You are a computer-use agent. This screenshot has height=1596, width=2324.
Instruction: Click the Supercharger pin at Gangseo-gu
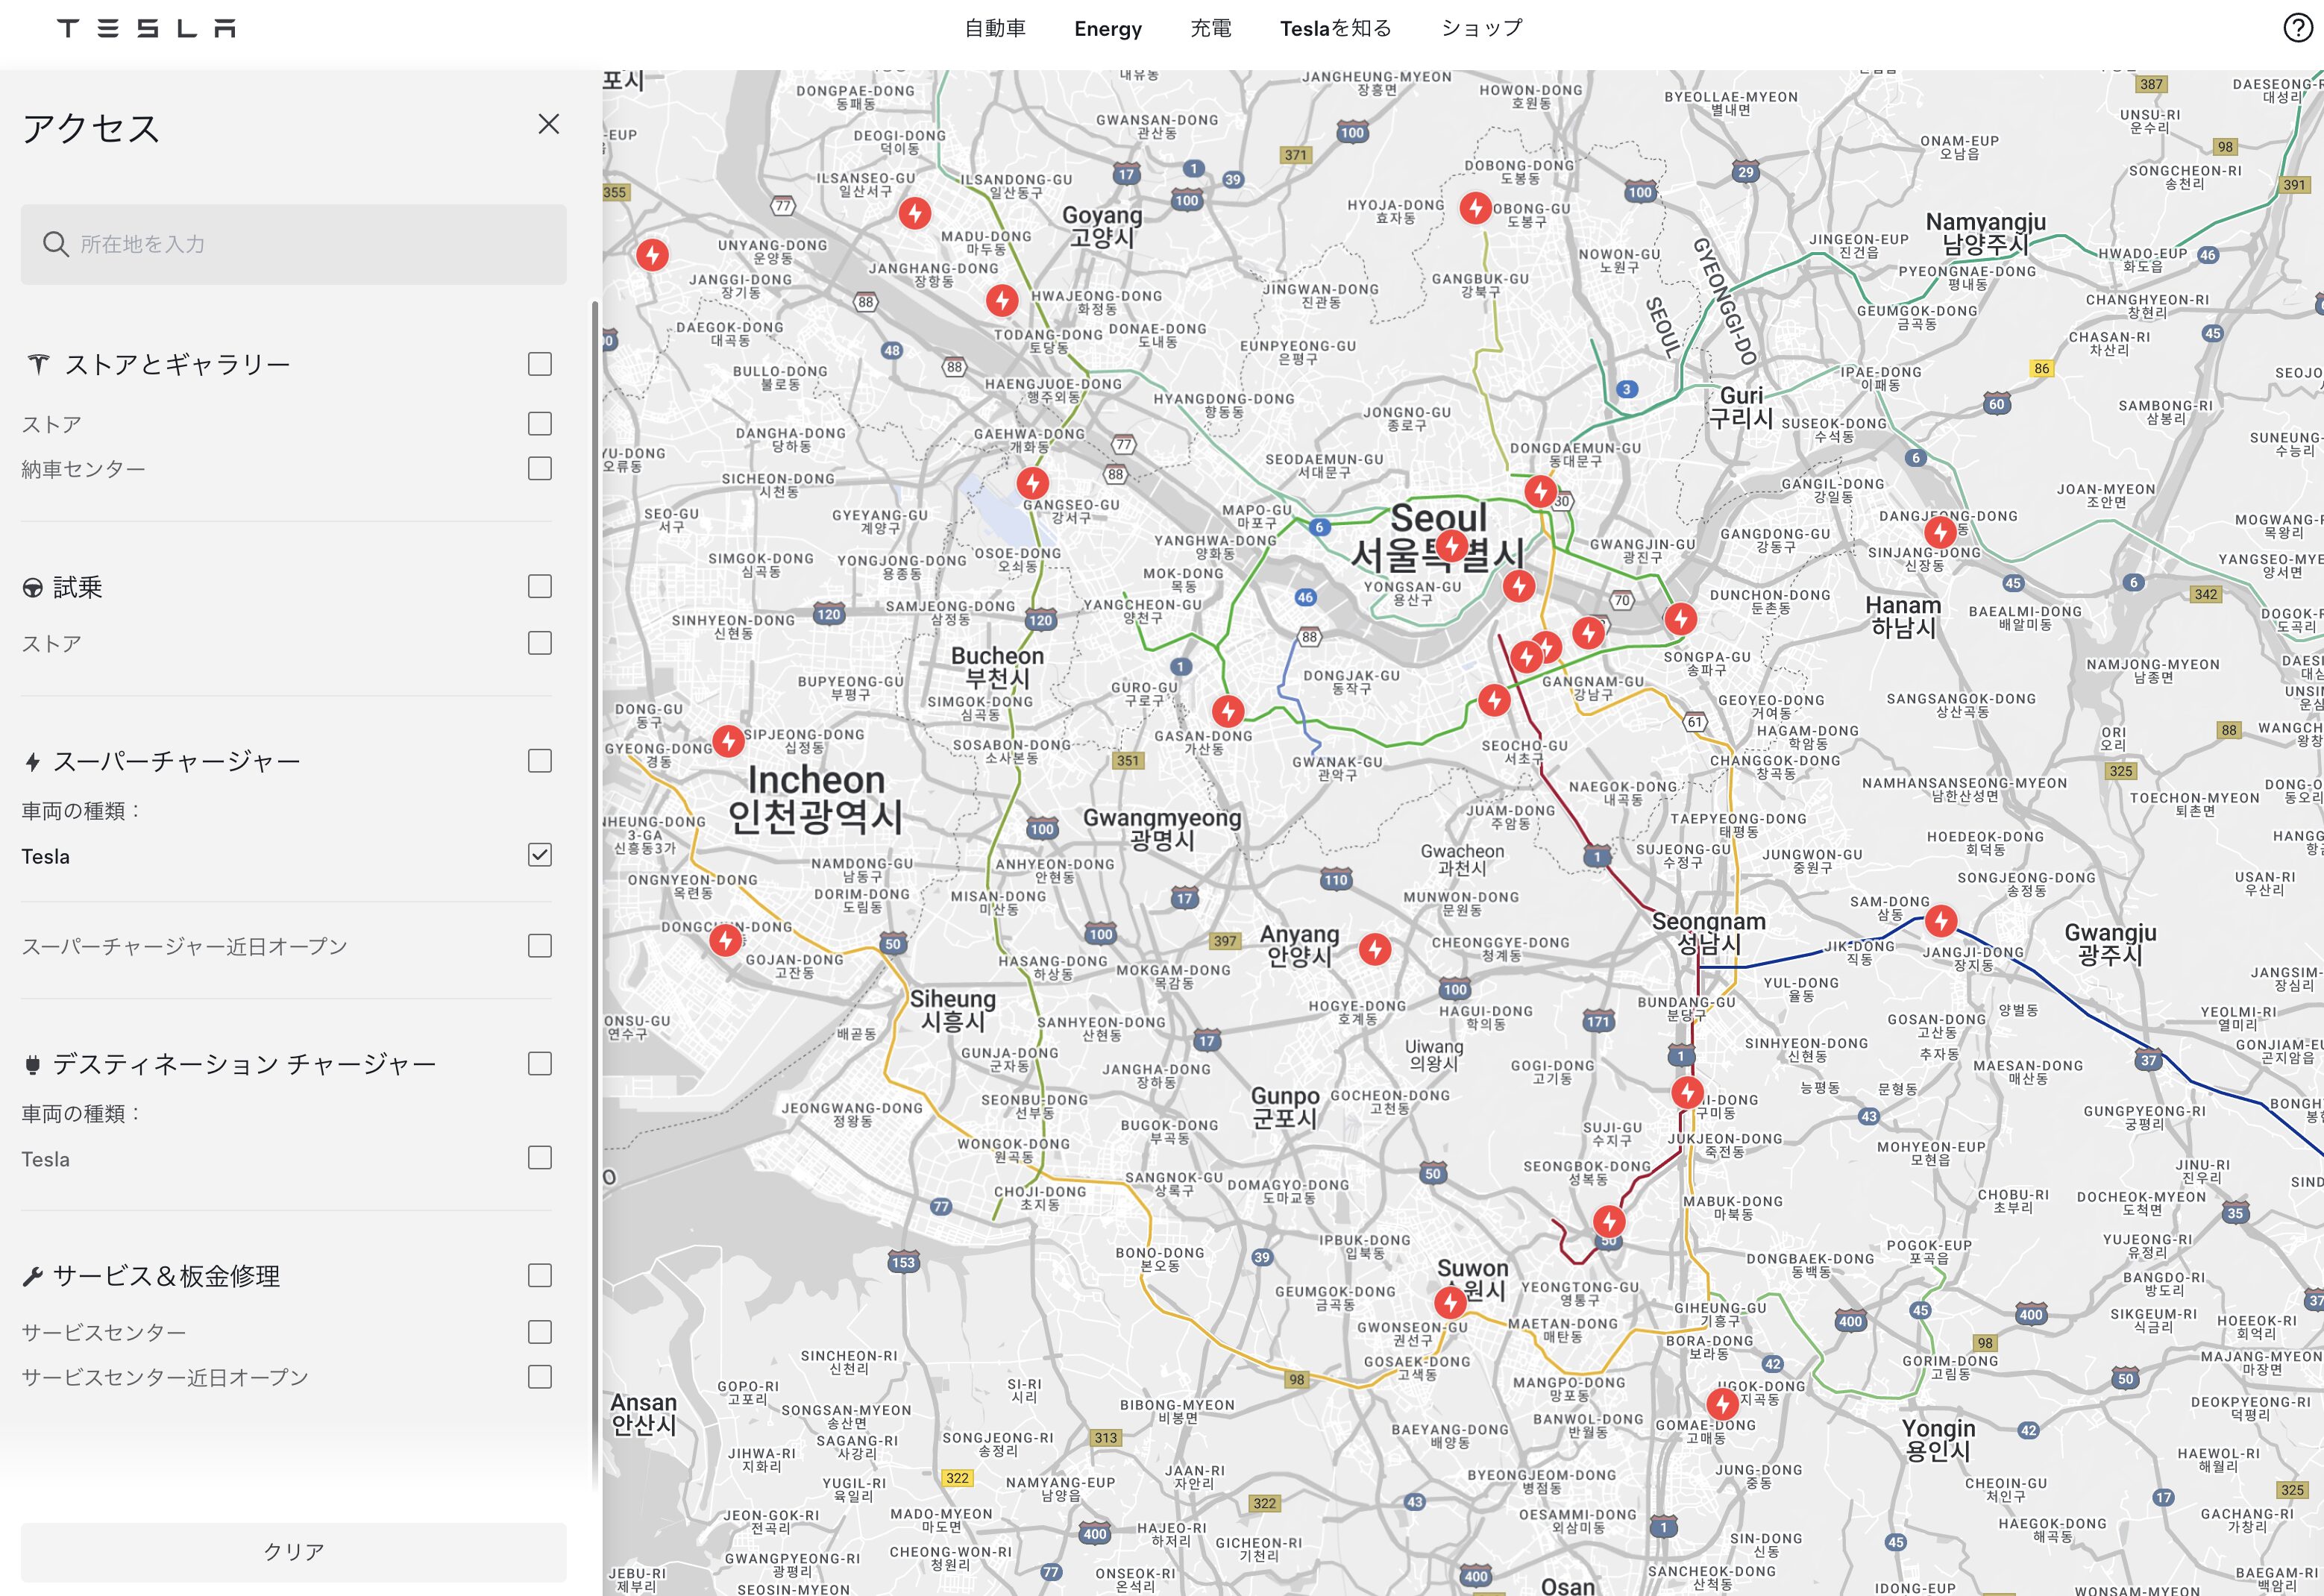coord(1032,483)
